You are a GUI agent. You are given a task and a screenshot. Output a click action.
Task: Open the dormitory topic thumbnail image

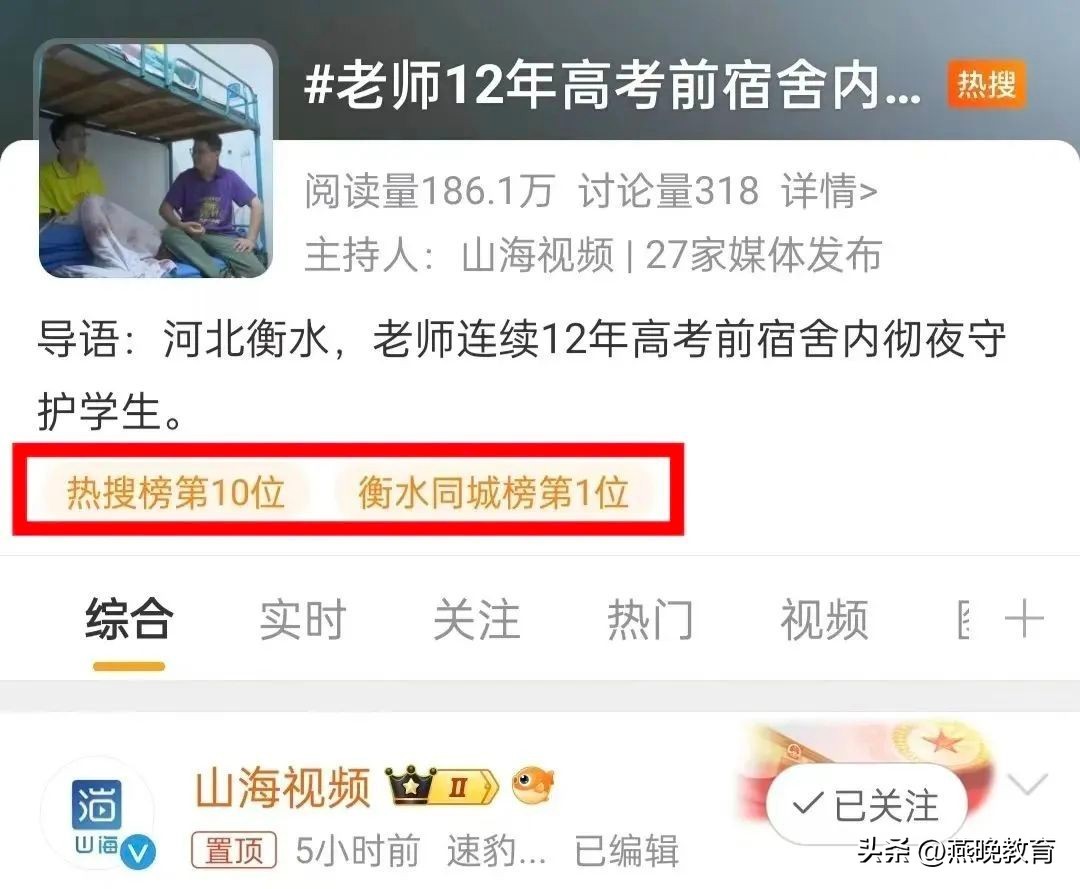155,158
